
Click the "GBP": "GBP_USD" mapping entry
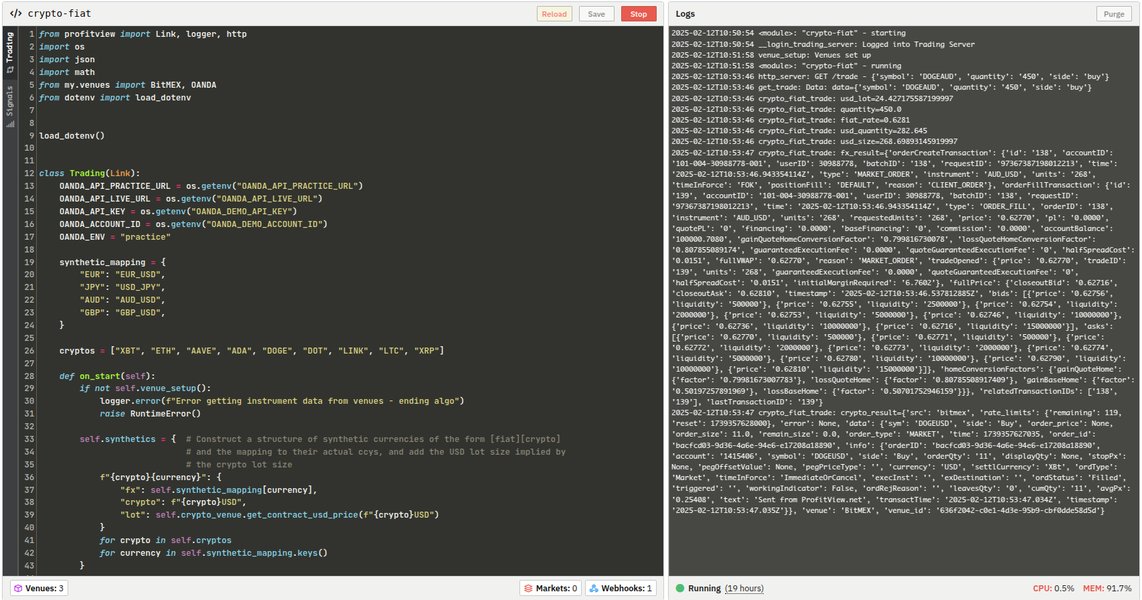tap(122, 312)
